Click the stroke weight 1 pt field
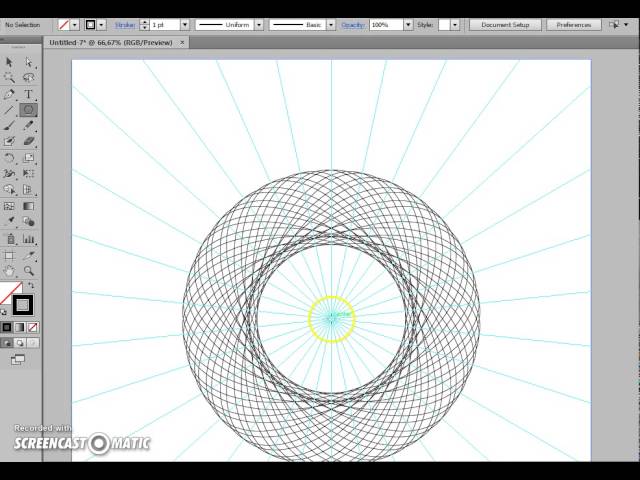Screen dimensions: 640x480 point(165,25)
